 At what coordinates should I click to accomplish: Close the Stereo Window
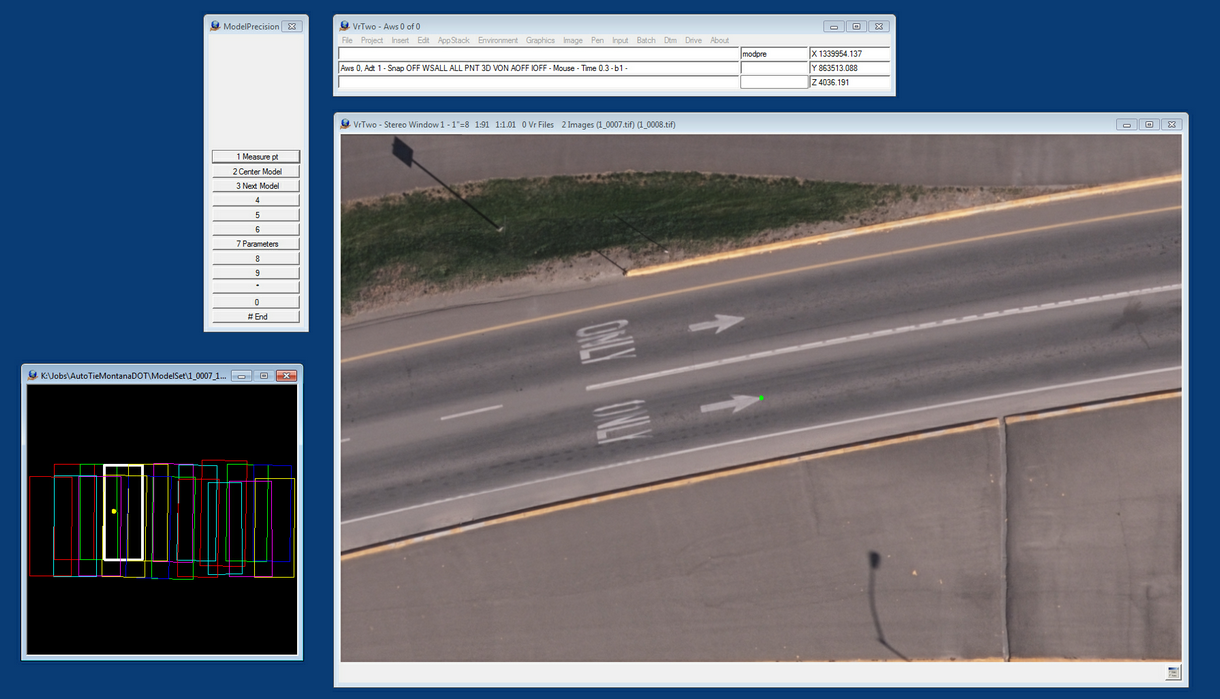point(1172,124)
